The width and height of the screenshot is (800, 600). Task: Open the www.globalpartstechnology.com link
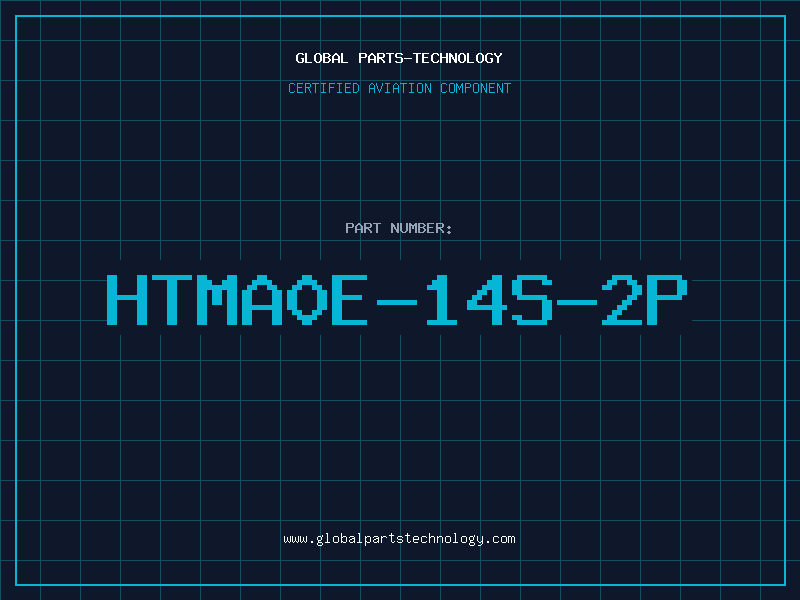[x=399, y=539]
